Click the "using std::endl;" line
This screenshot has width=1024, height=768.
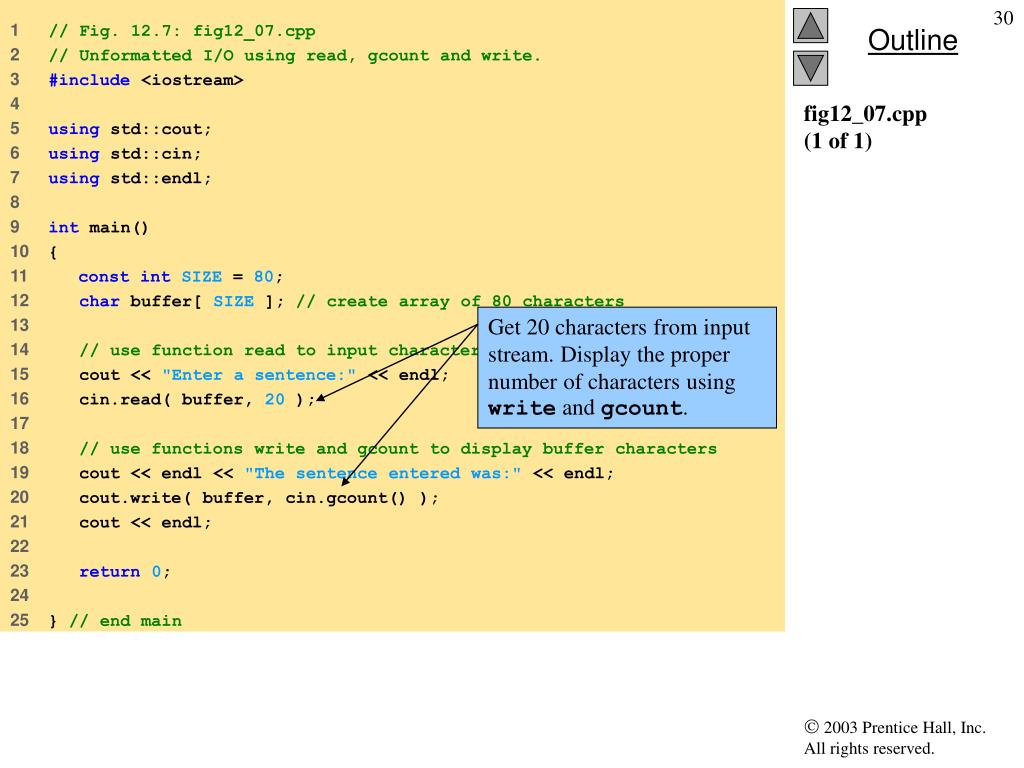tap(130, 178)
